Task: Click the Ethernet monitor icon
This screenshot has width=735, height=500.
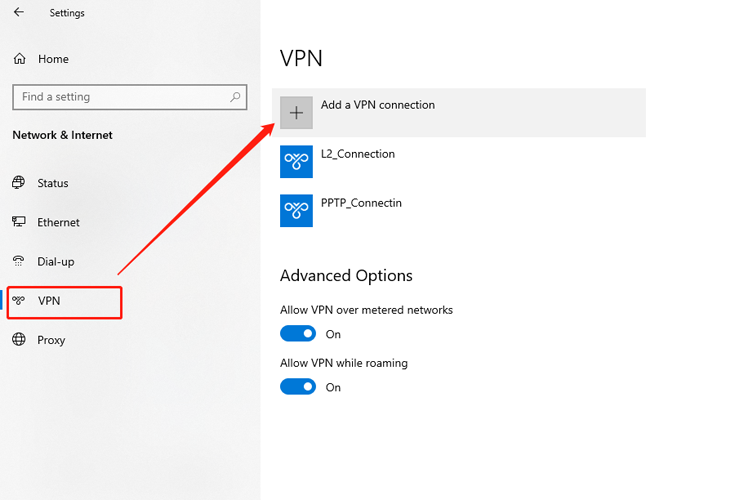Action: 19,222
